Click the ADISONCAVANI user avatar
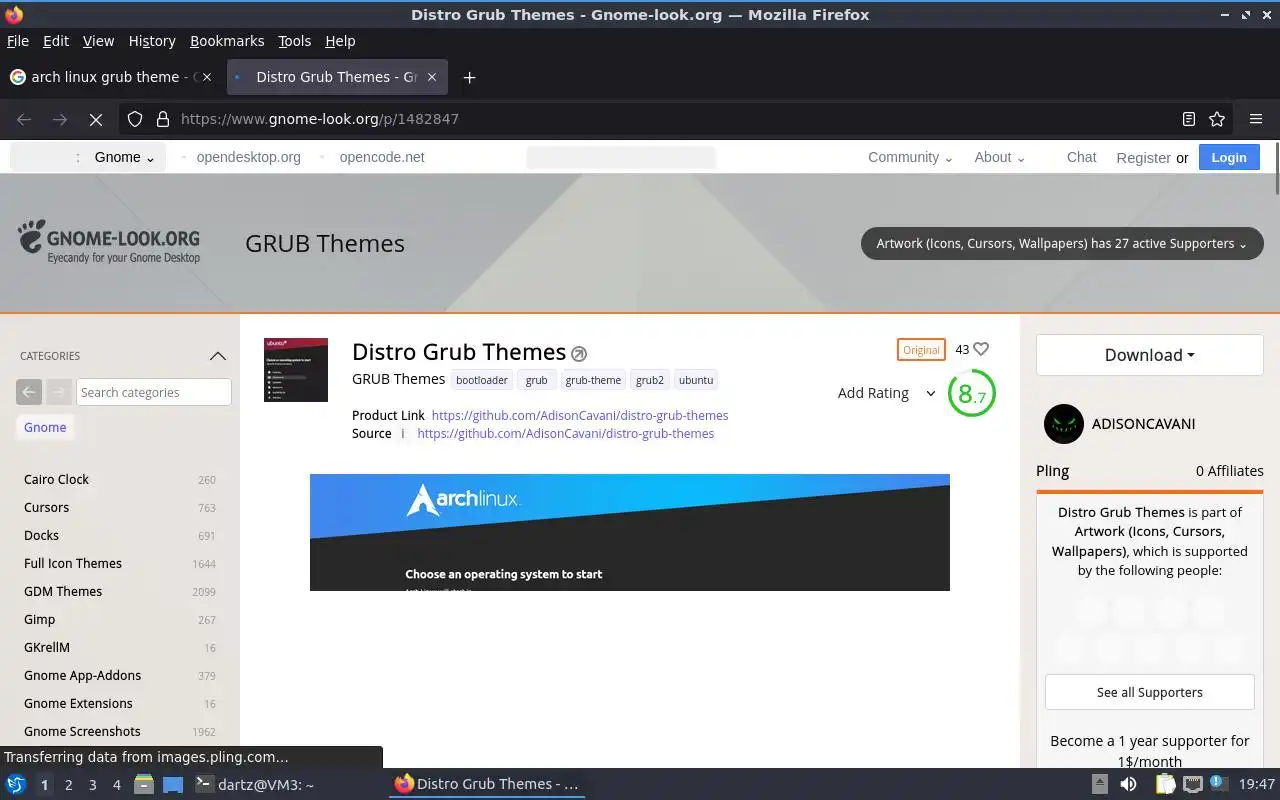This screenshot has width=1280, height=800. coord(1064,424)
